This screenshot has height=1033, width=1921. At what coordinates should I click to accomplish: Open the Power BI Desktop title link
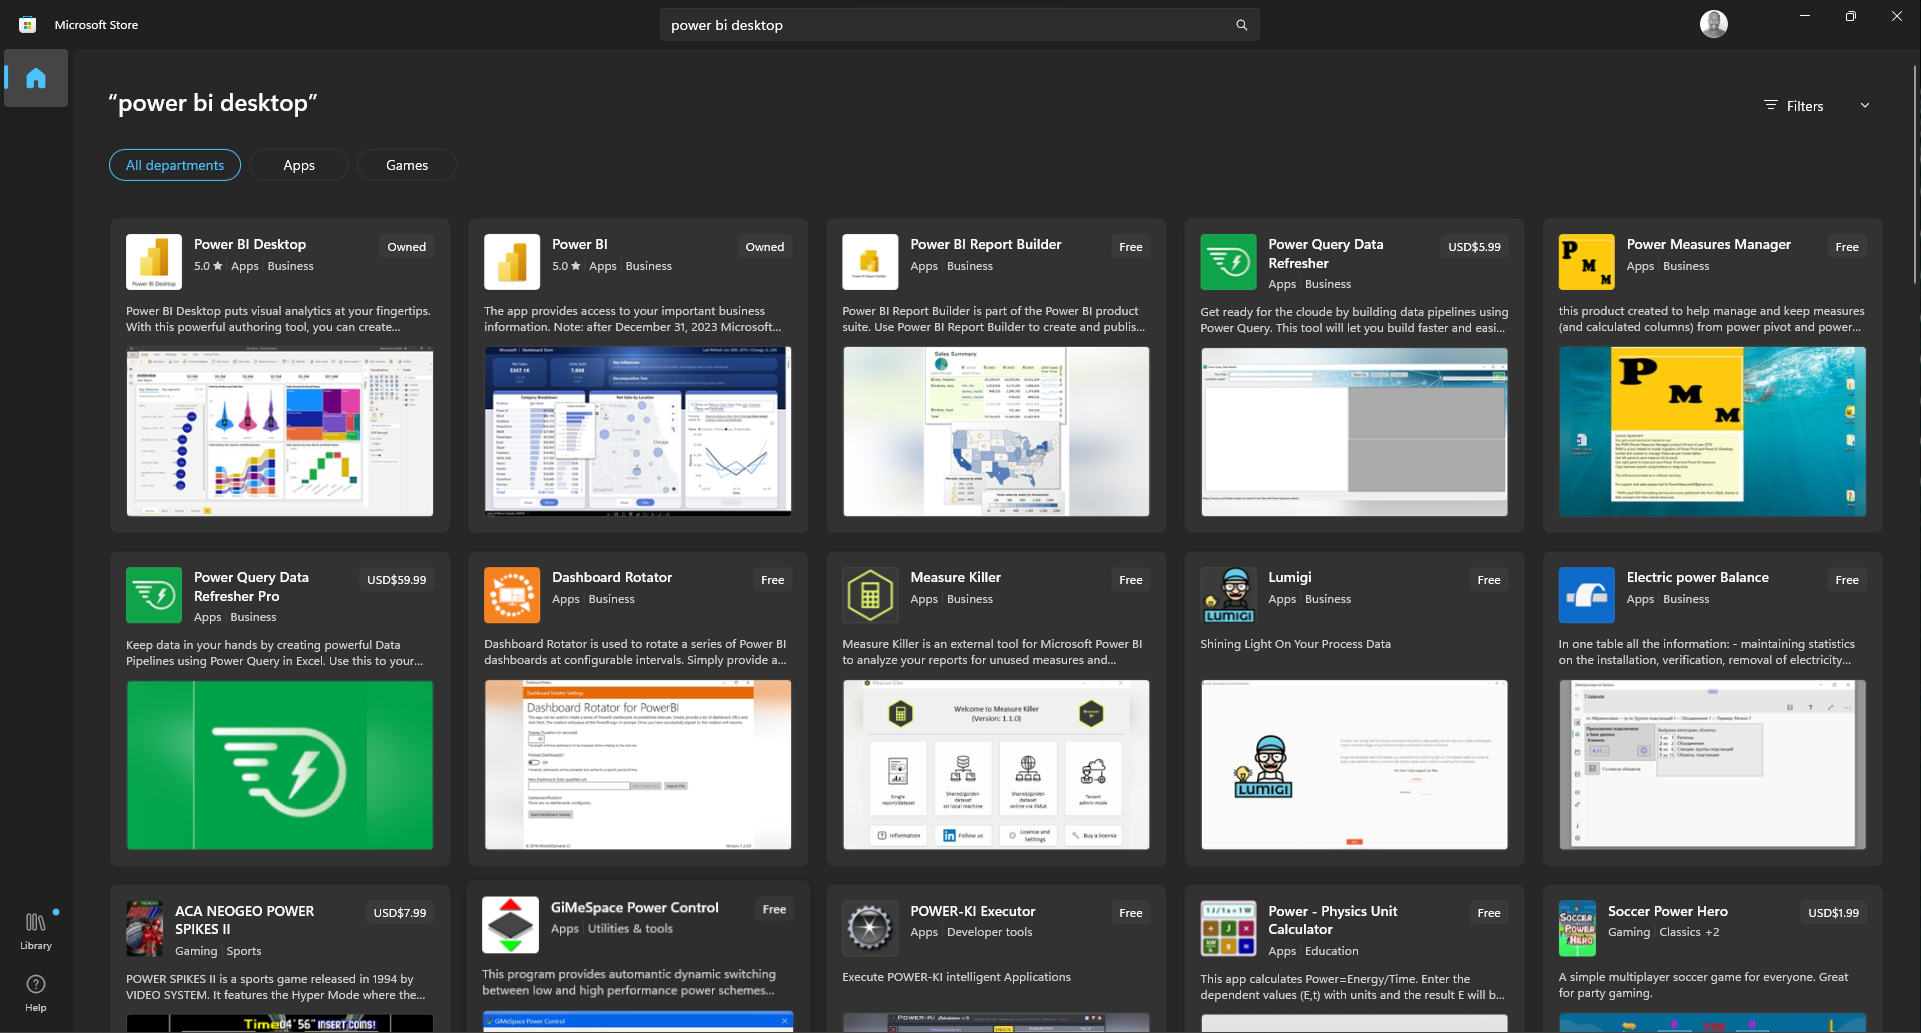[250, 244]
